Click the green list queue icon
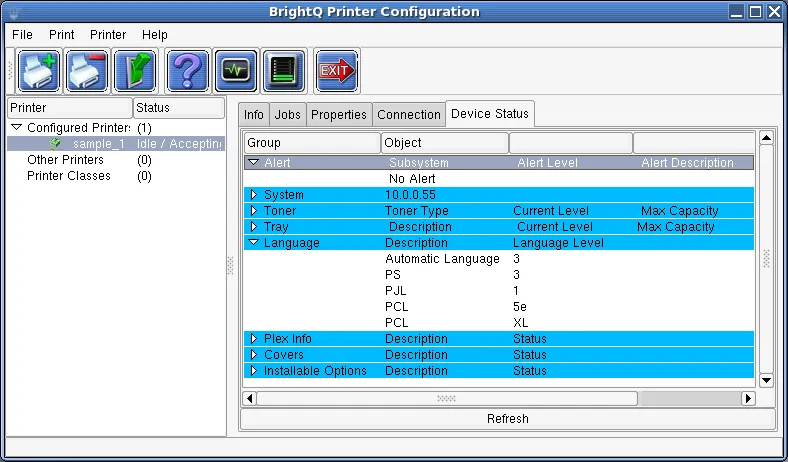Screen dimensions: 788x462 284,71
